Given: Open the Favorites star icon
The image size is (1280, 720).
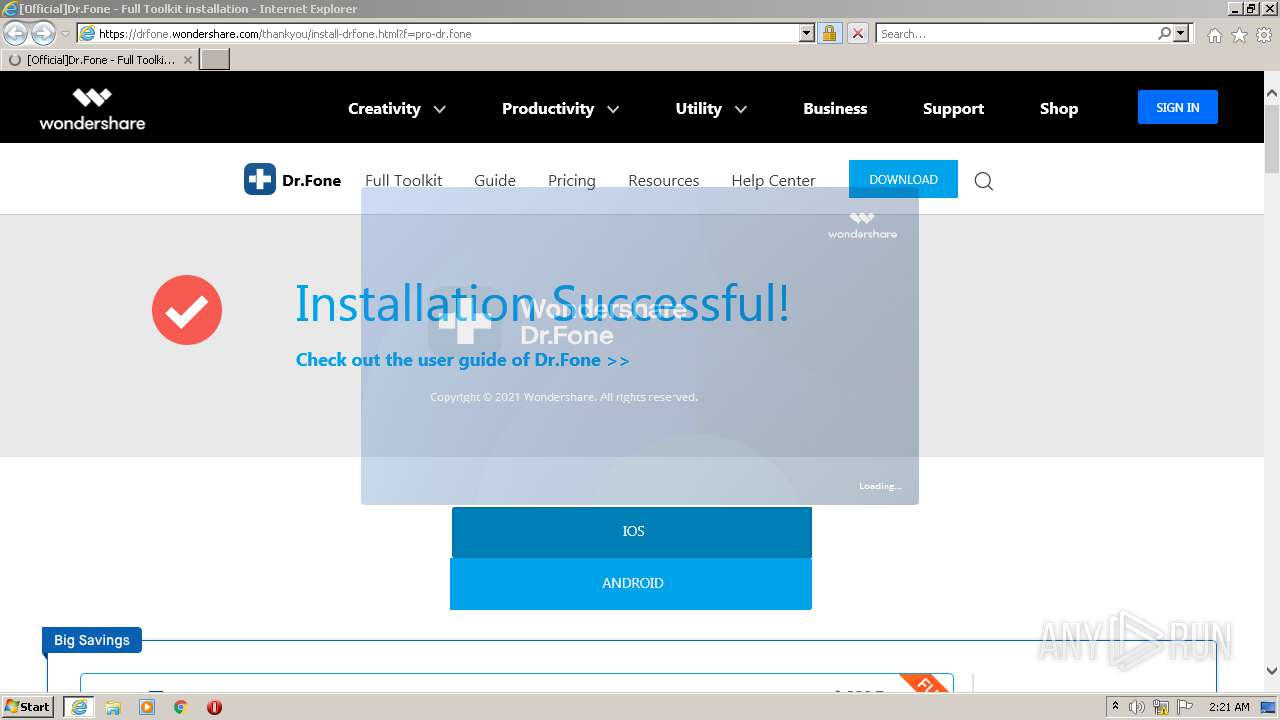Looking at the screenshot, I should tap(1239, 35).
